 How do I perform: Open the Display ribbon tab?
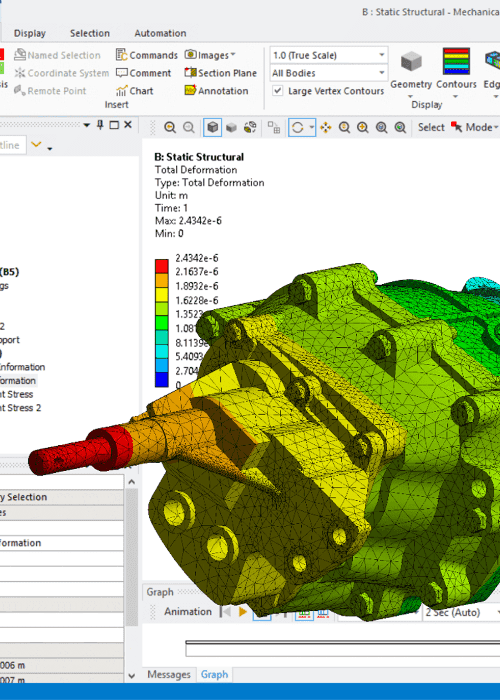point(30,33)
